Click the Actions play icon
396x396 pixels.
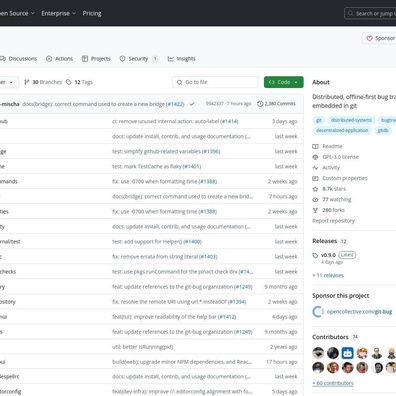coord(49,59)
